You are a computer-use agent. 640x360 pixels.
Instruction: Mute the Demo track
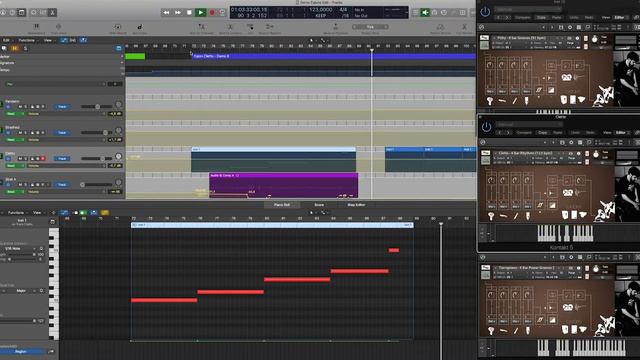20,158
